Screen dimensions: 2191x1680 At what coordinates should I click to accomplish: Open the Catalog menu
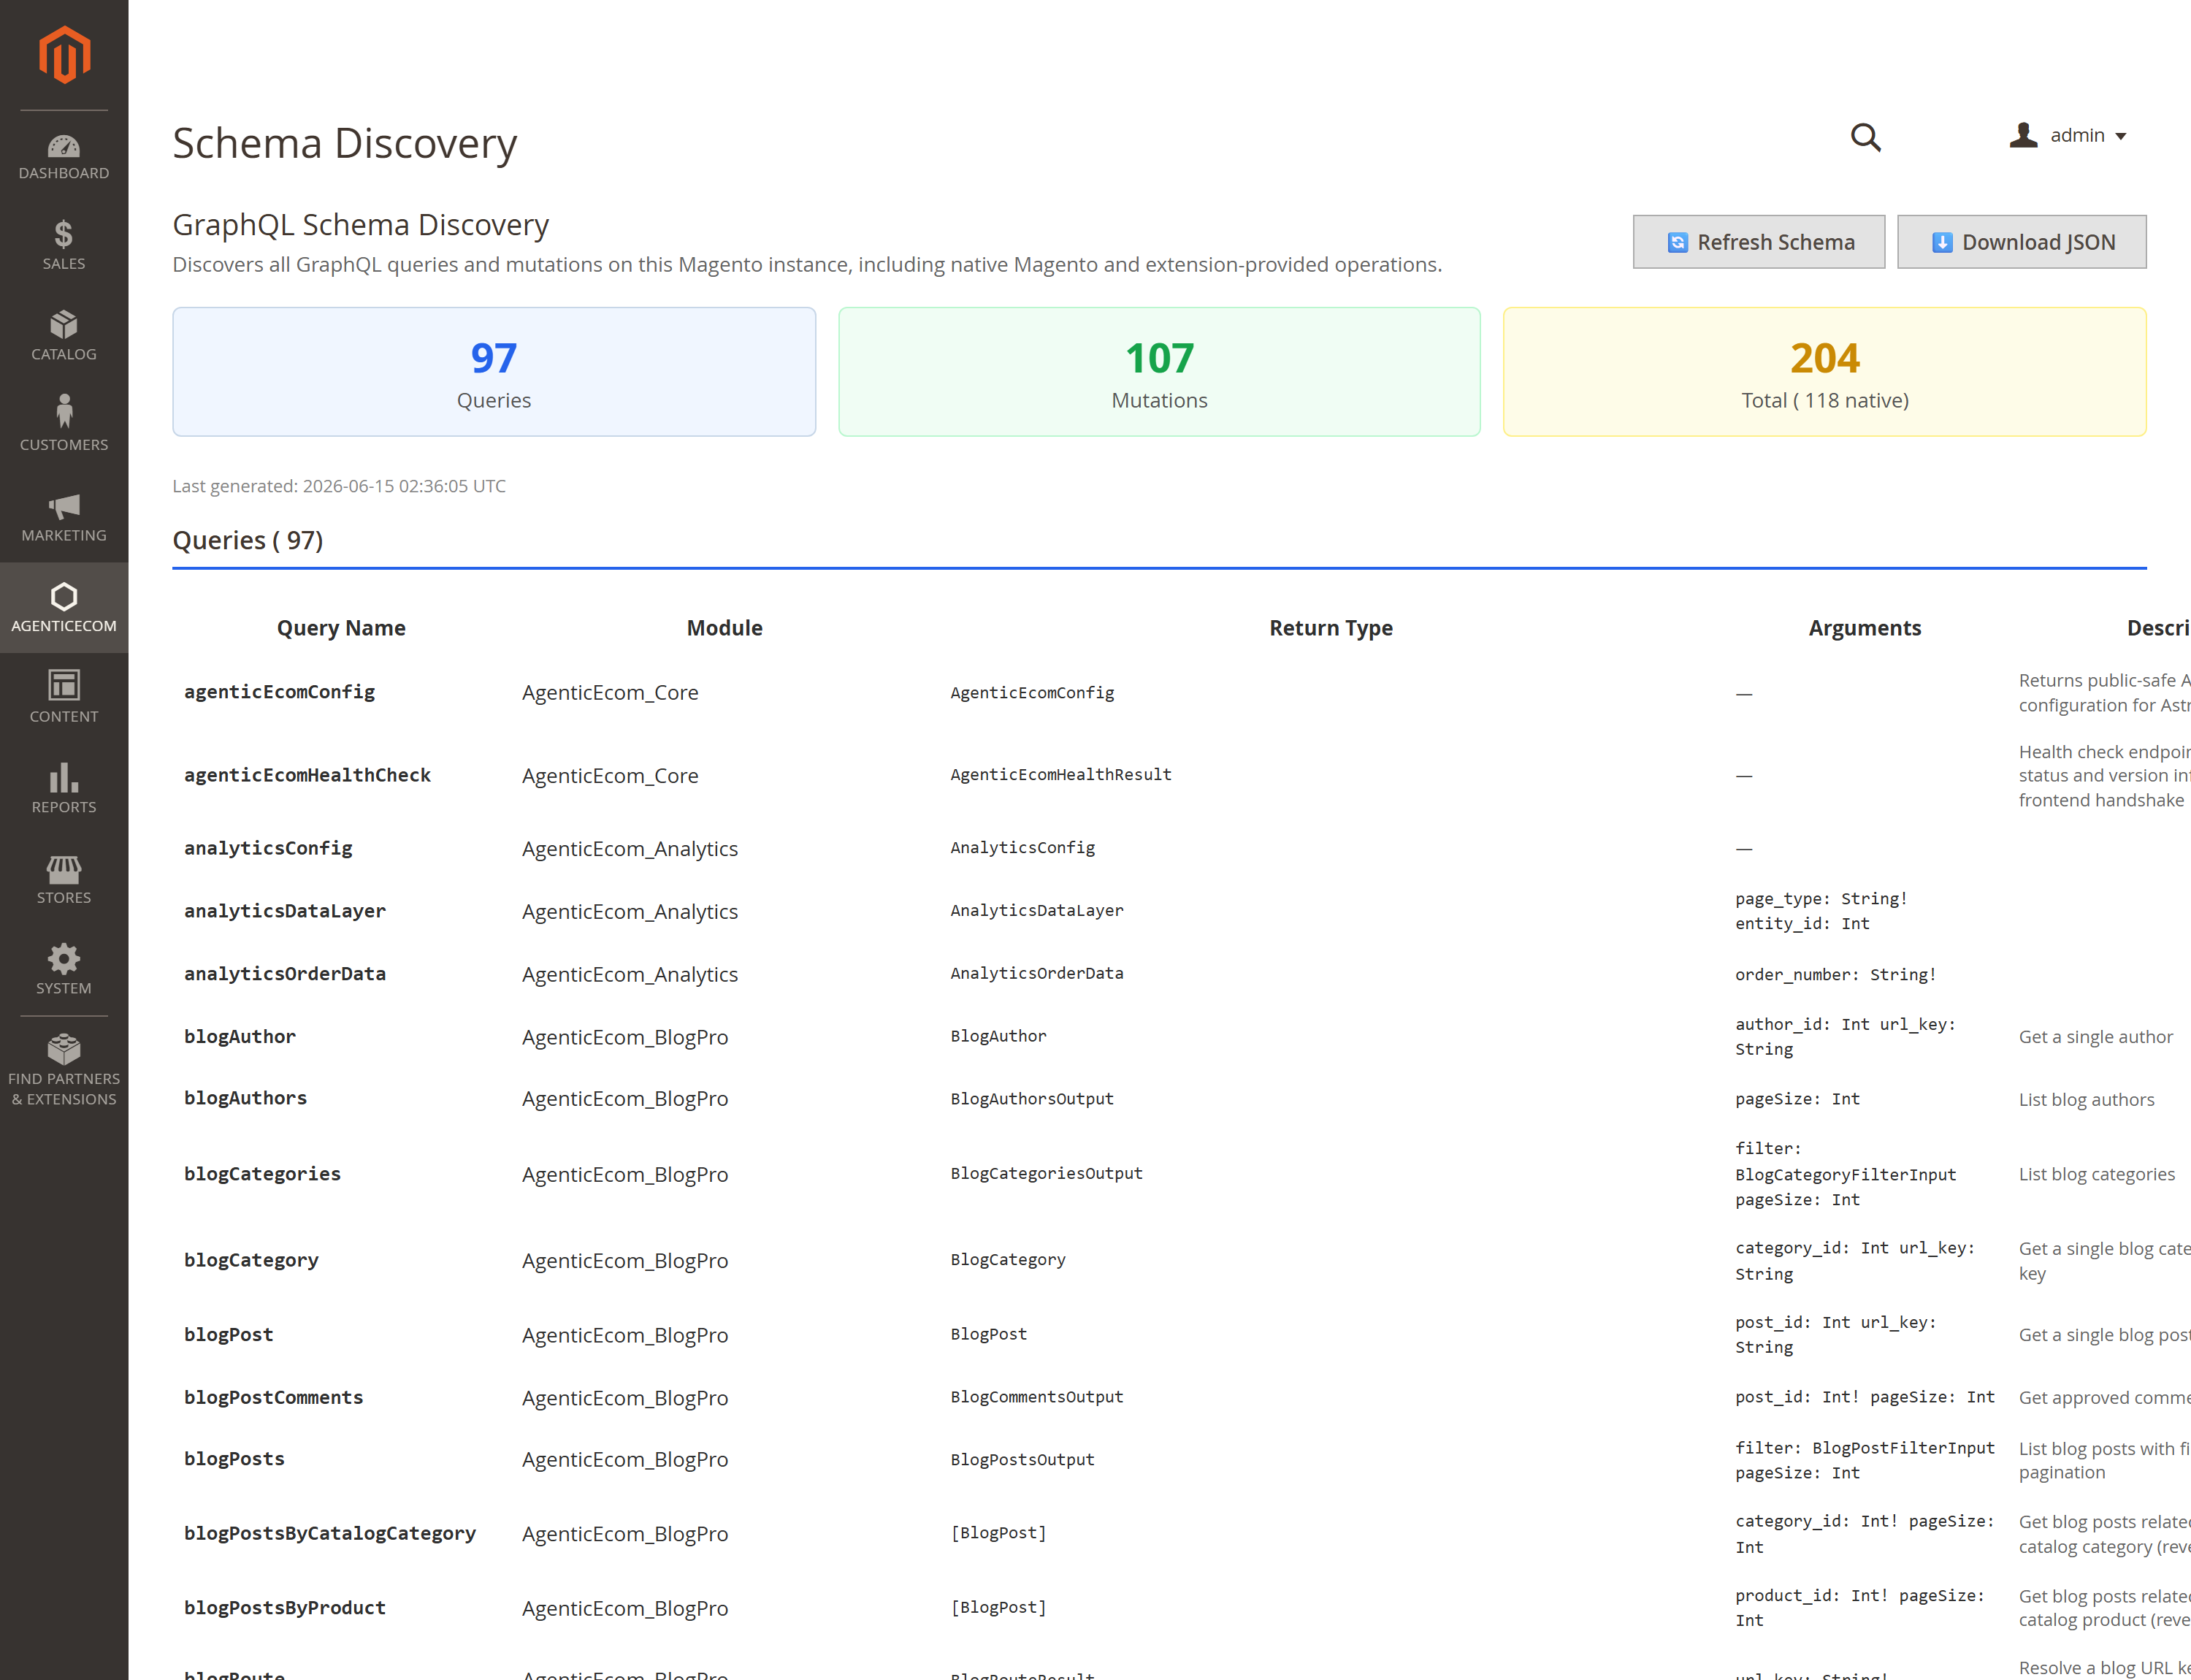pos(64,336)
